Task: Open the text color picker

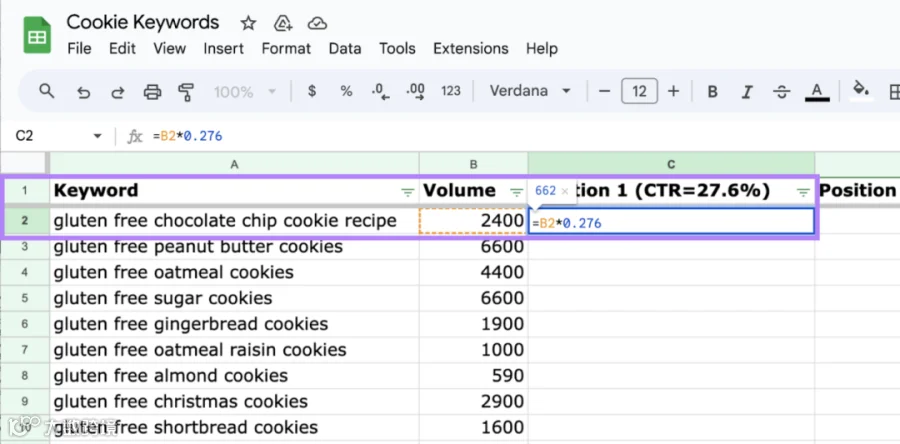Action: (817, 92)
